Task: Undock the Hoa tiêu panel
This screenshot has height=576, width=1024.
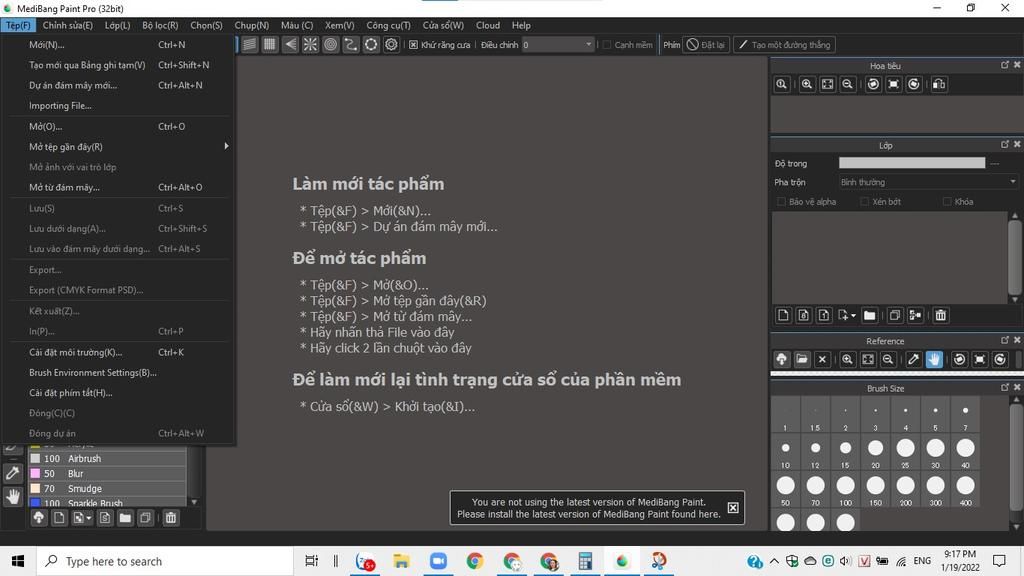Action: pos(1004,65)
